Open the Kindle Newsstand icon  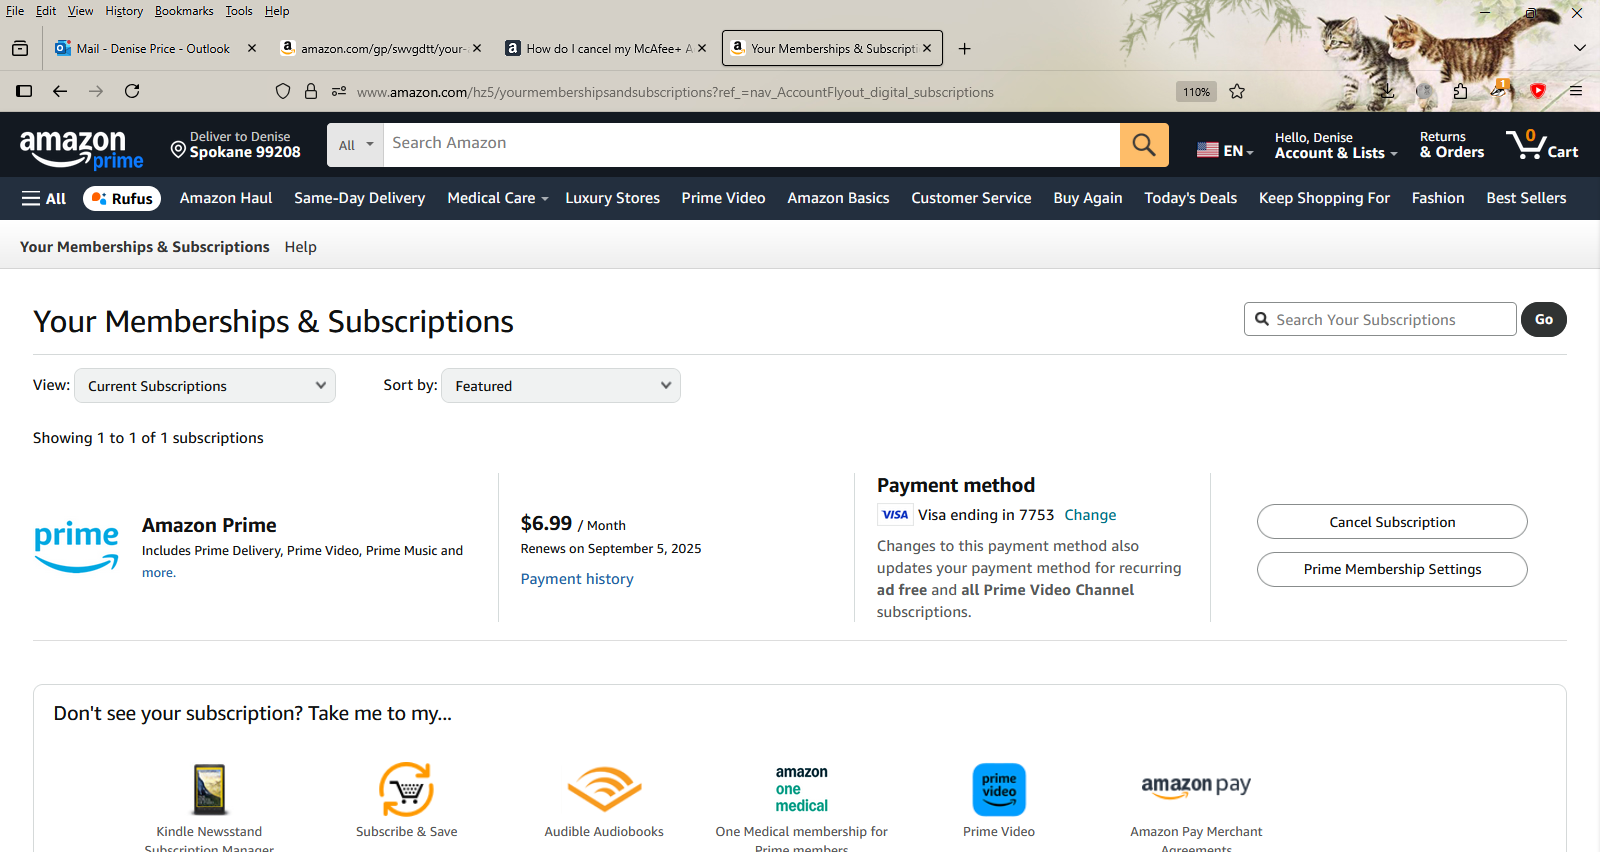pyautogui.click(x=209, y=790)
